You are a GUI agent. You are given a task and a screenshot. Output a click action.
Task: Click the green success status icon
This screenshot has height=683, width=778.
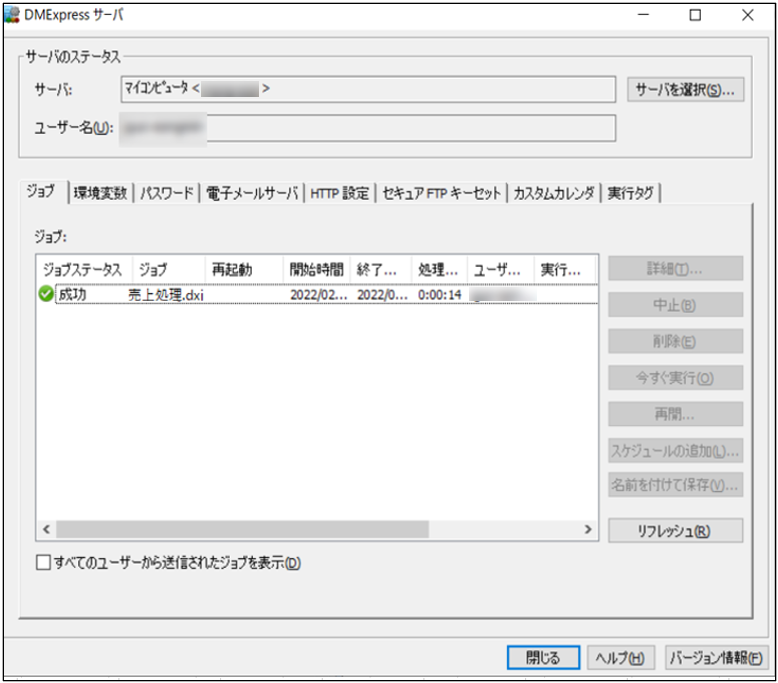[46, 295]
